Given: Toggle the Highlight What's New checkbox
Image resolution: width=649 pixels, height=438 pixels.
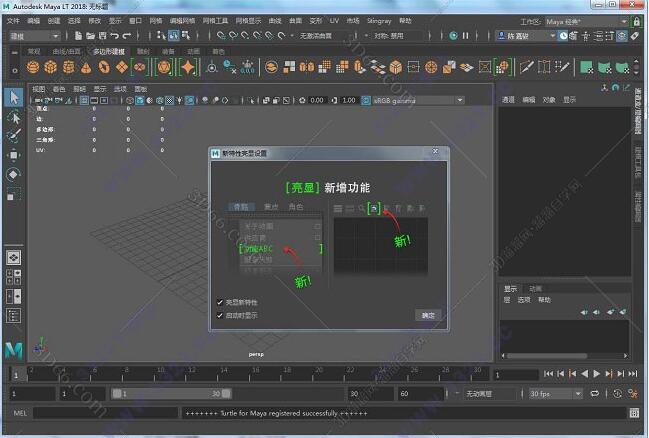Looking at the screenshot, I should point(220,302).
